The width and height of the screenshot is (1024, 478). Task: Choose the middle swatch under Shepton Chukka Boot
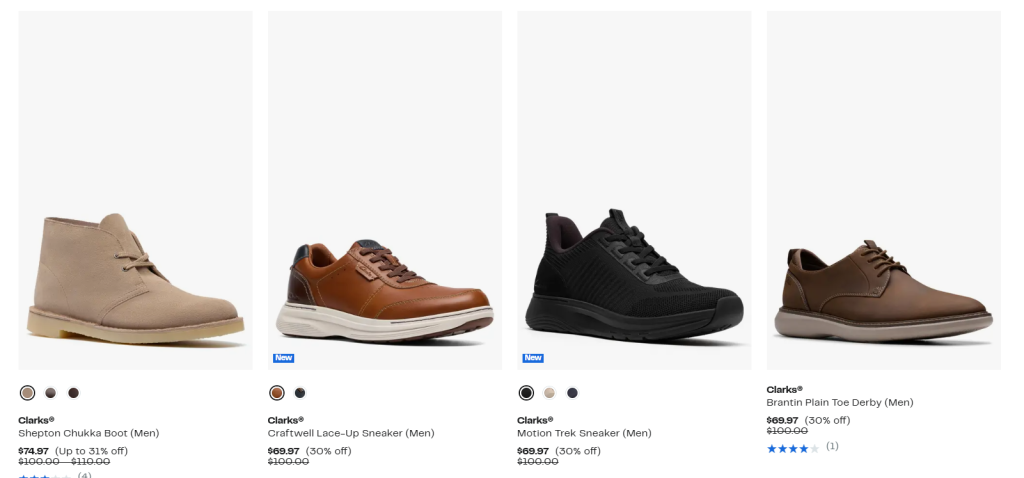[x=50, y=393]
